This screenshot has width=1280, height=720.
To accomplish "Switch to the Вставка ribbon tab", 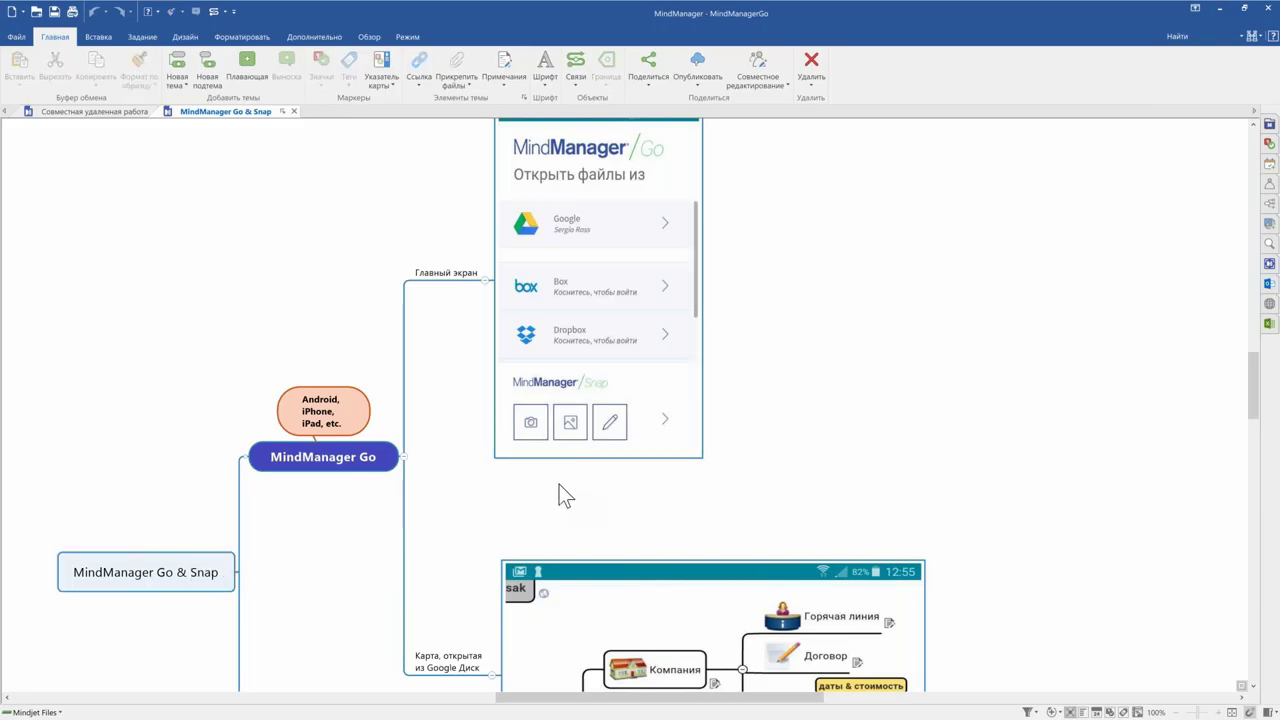I will pos(98,37).
